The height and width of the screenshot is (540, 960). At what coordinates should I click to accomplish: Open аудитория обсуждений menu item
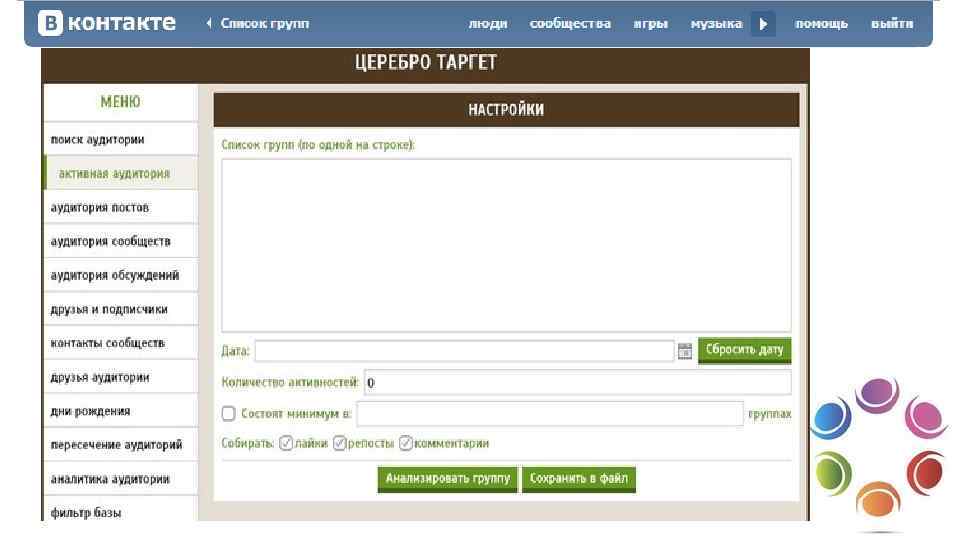click(121, 276)
